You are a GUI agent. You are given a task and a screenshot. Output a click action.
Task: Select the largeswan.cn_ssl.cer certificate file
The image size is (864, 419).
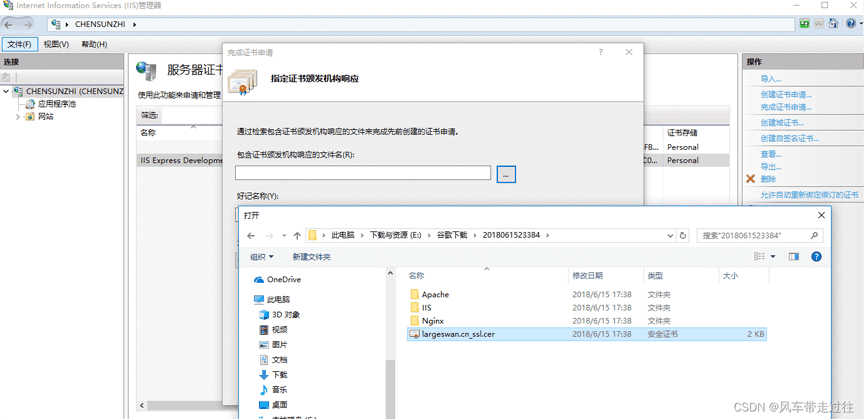587,334
